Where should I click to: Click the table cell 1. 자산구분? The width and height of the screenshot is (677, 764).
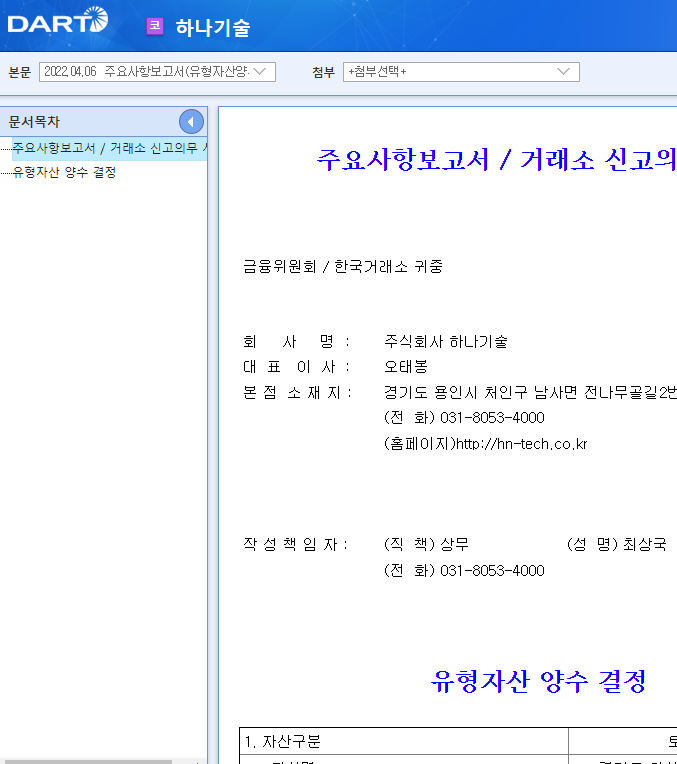(404, 741)
